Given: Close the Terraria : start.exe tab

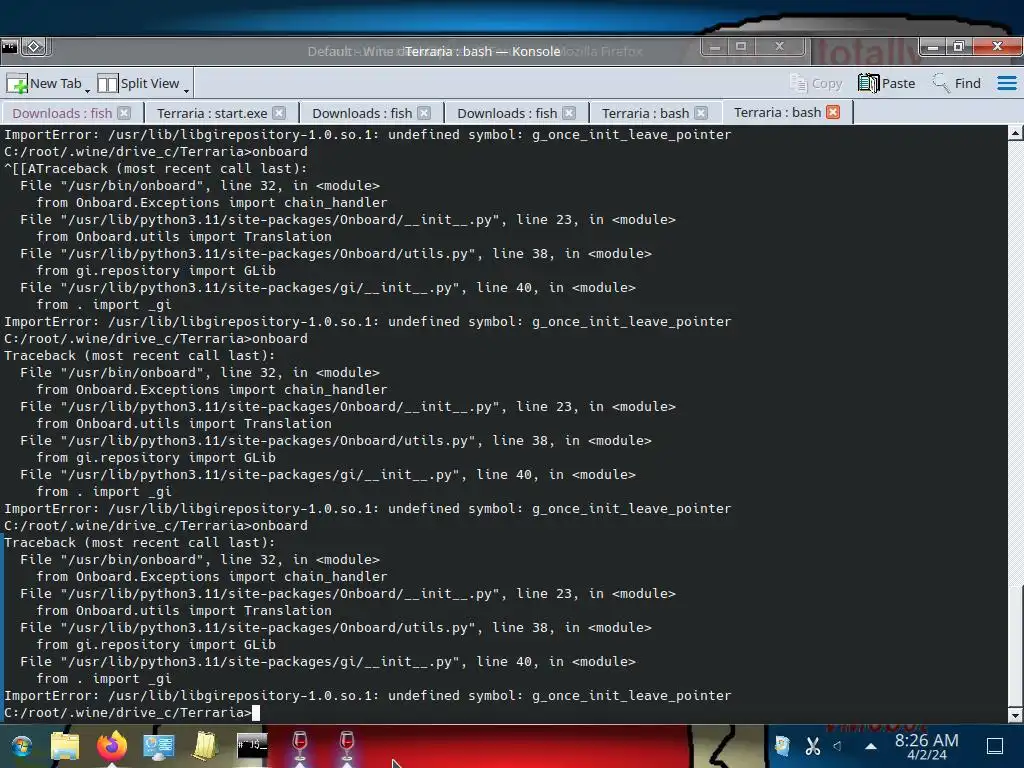Looking at the screenshot, I should click(x=279, y=113).
